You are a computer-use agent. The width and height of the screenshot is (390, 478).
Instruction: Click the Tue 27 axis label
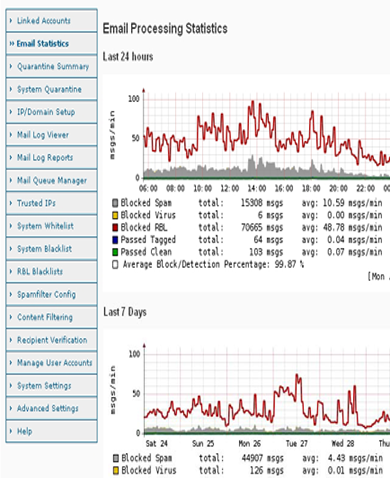296,444
